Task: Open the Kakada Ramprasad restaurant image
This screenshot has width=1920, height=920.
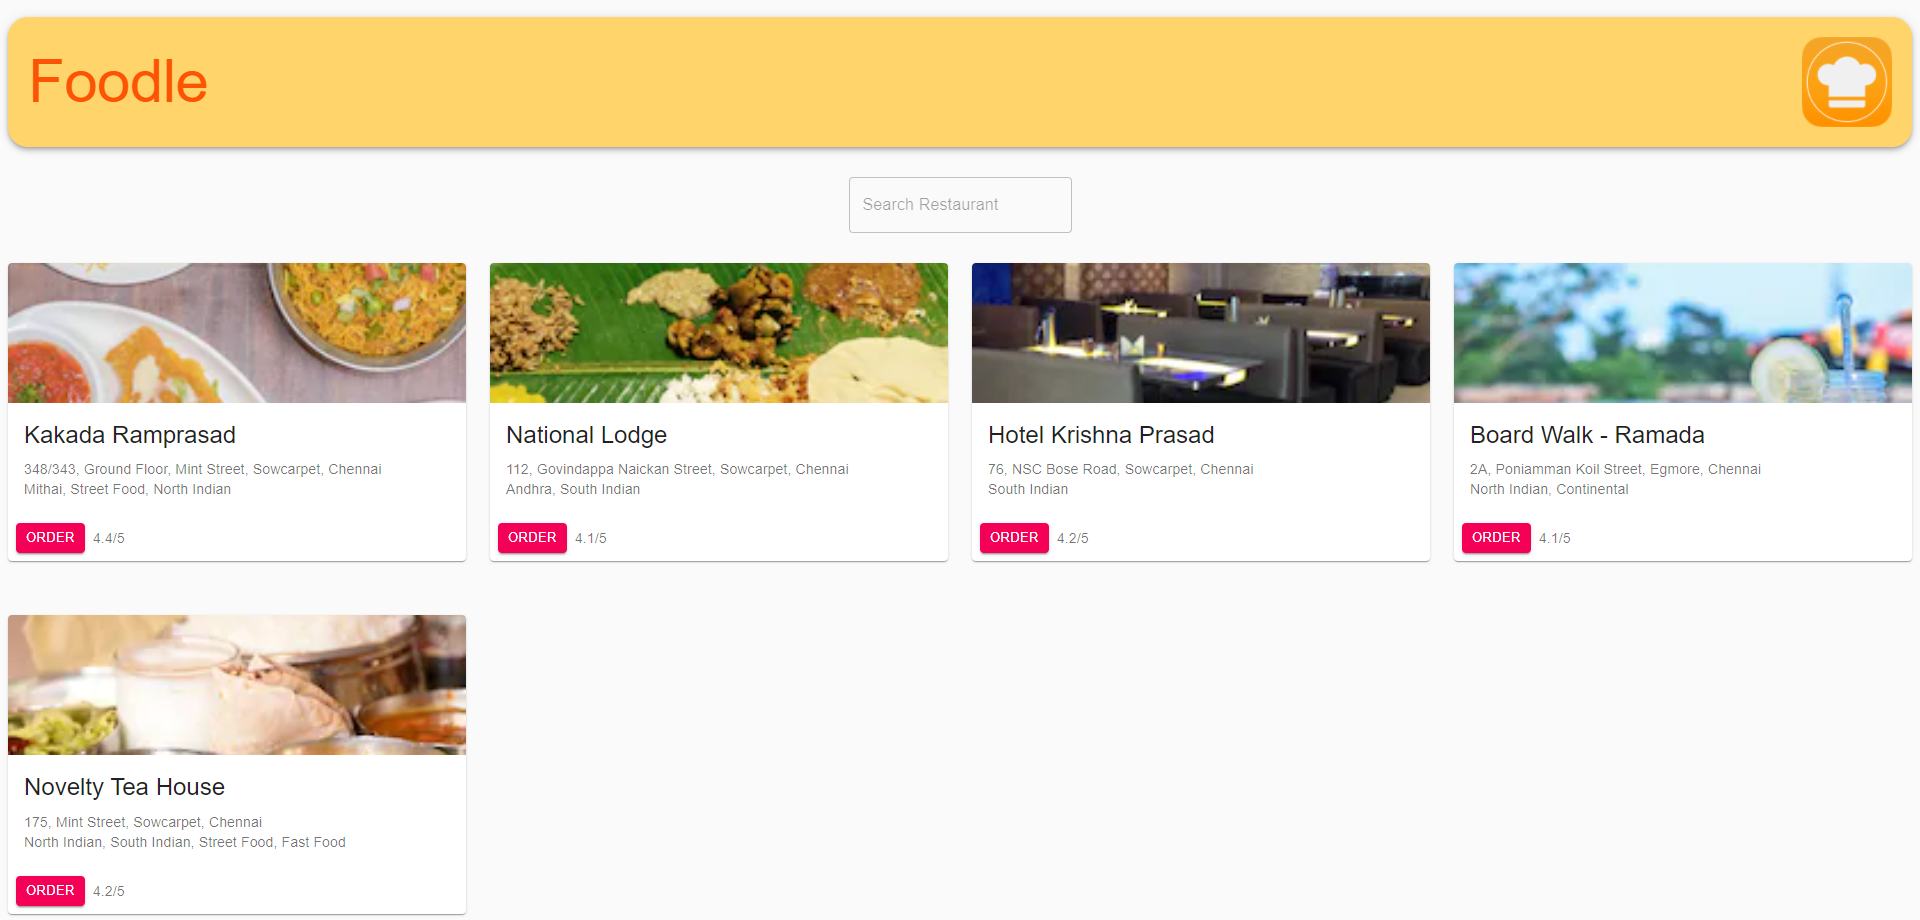Action: 236,332
